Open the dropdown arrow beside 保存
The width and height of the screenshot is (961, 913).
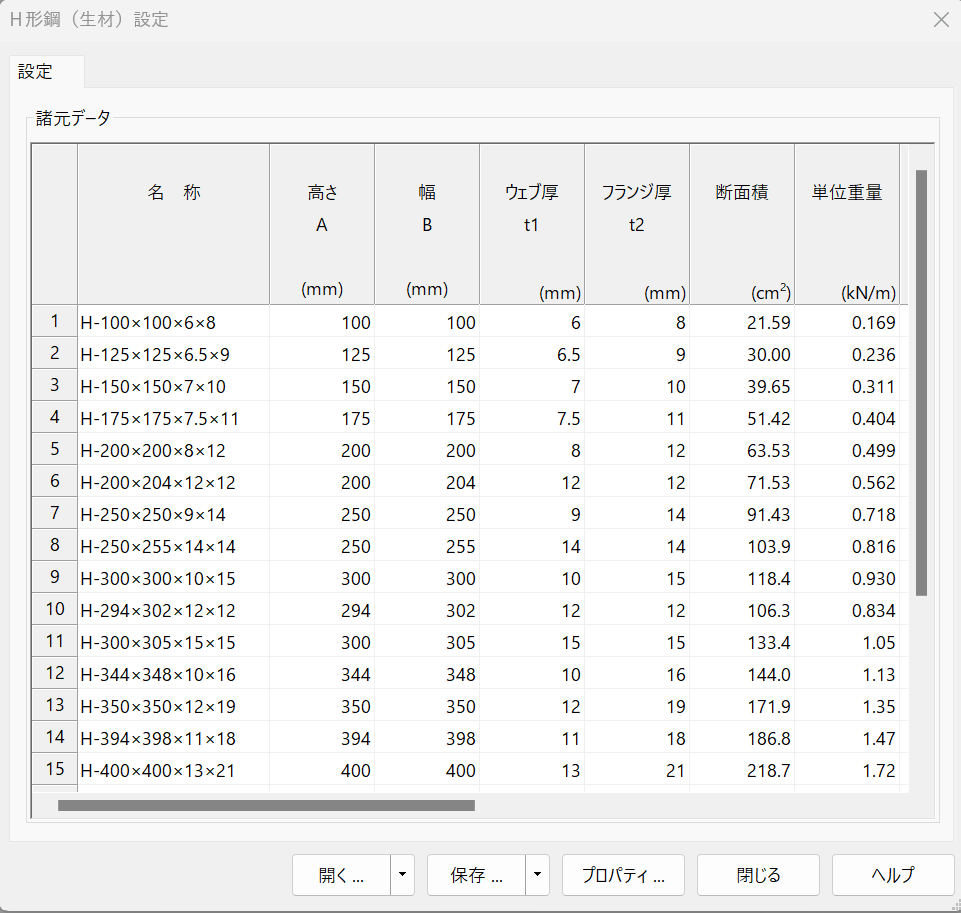[538, 875]
